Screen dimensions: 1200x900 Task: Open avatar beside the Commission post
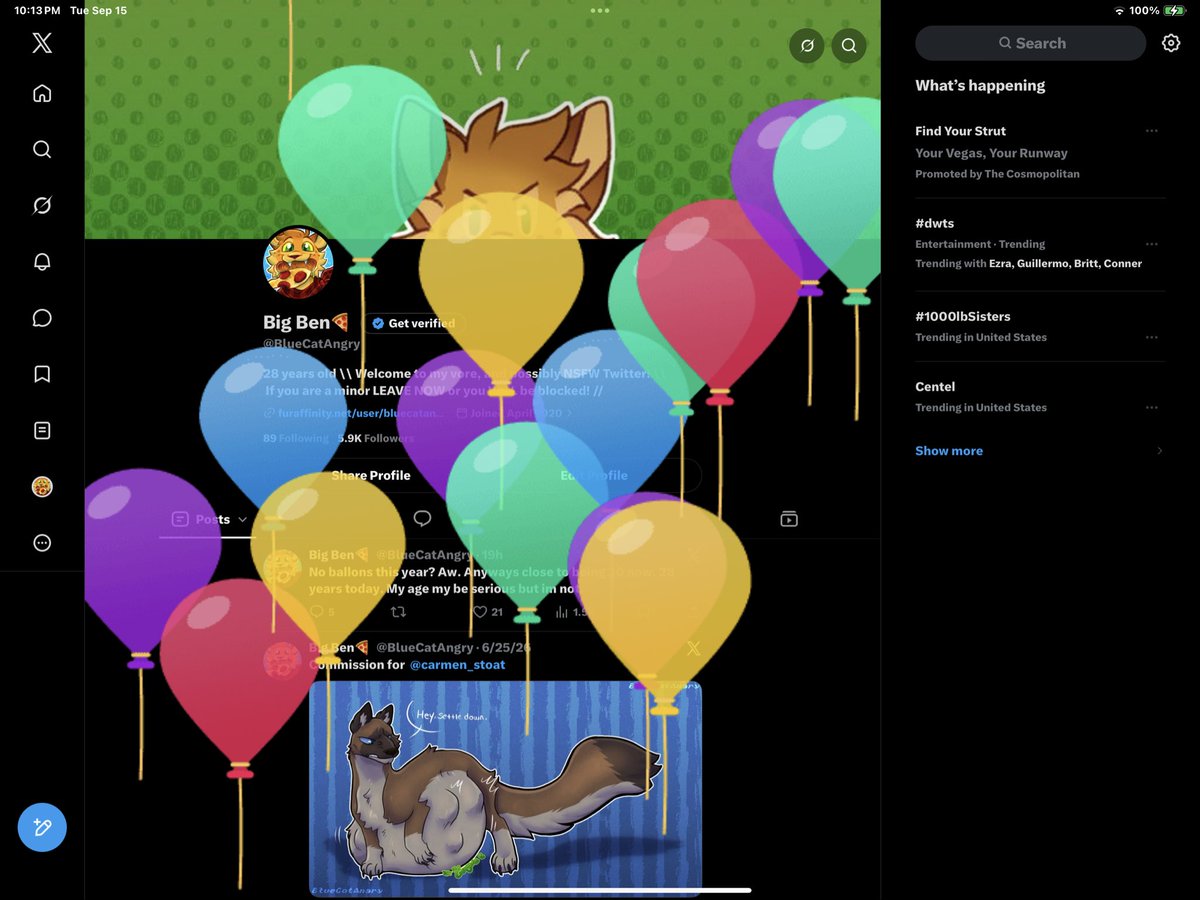coord(283,661)
